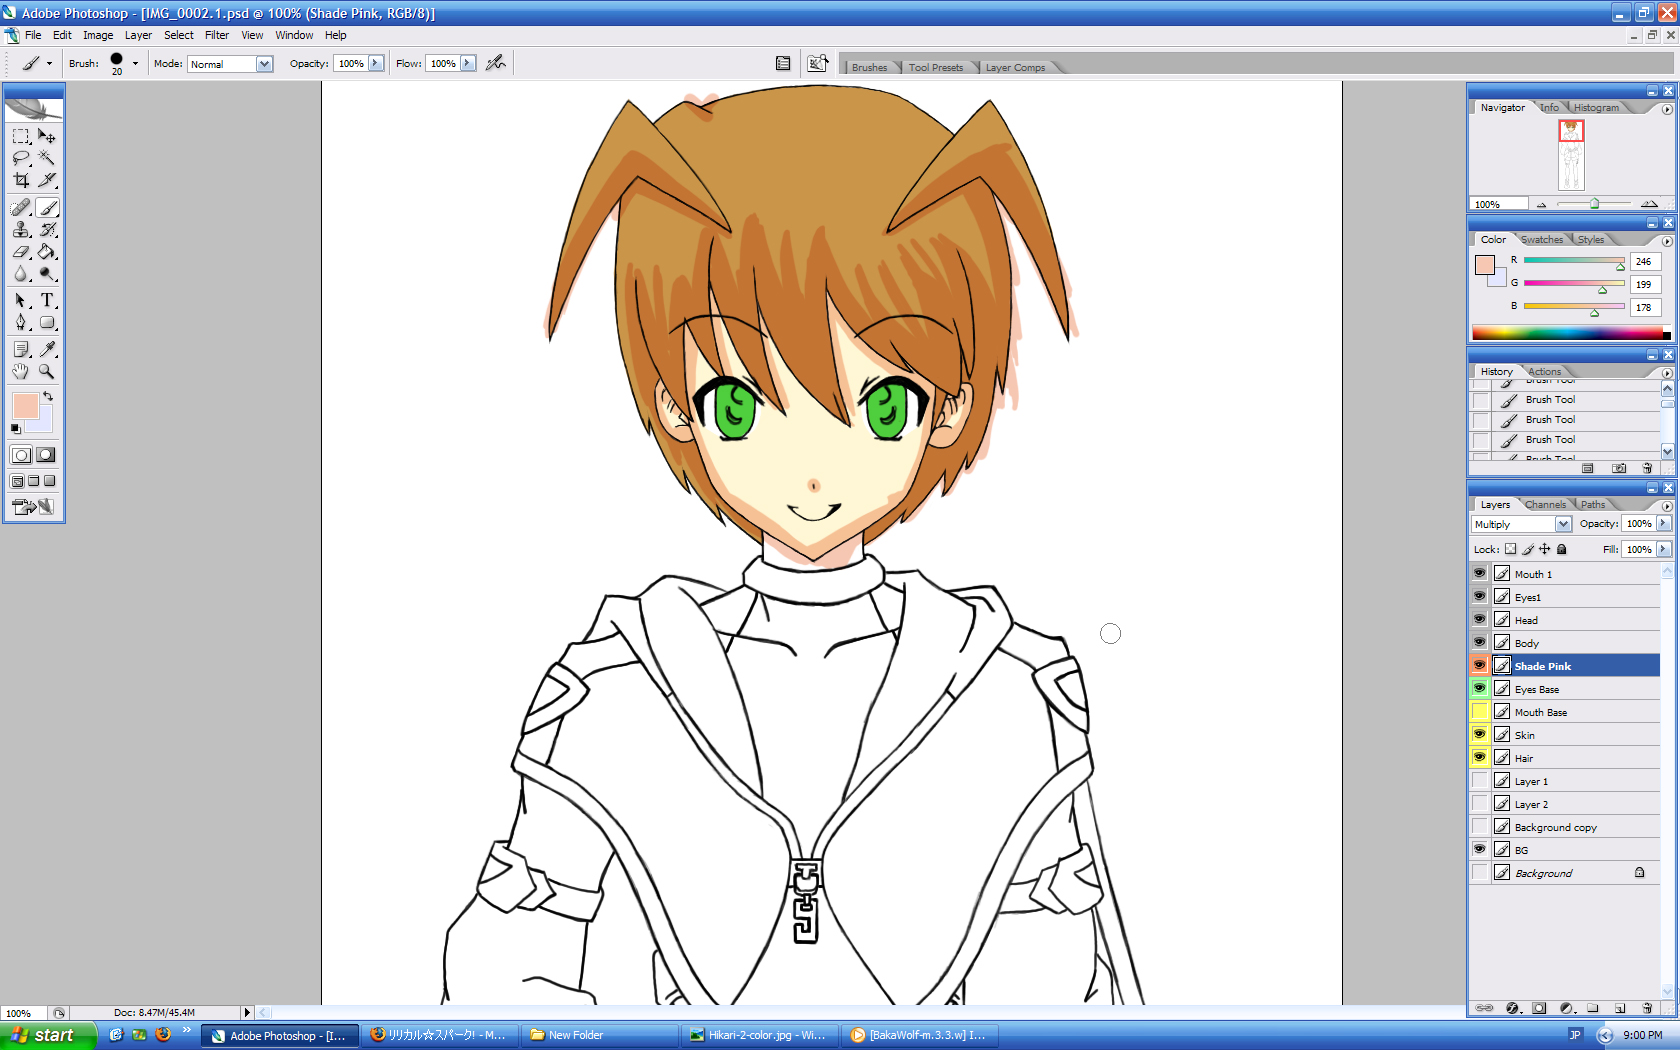
Task: Open the Filter menu
Action: [217, 35]
